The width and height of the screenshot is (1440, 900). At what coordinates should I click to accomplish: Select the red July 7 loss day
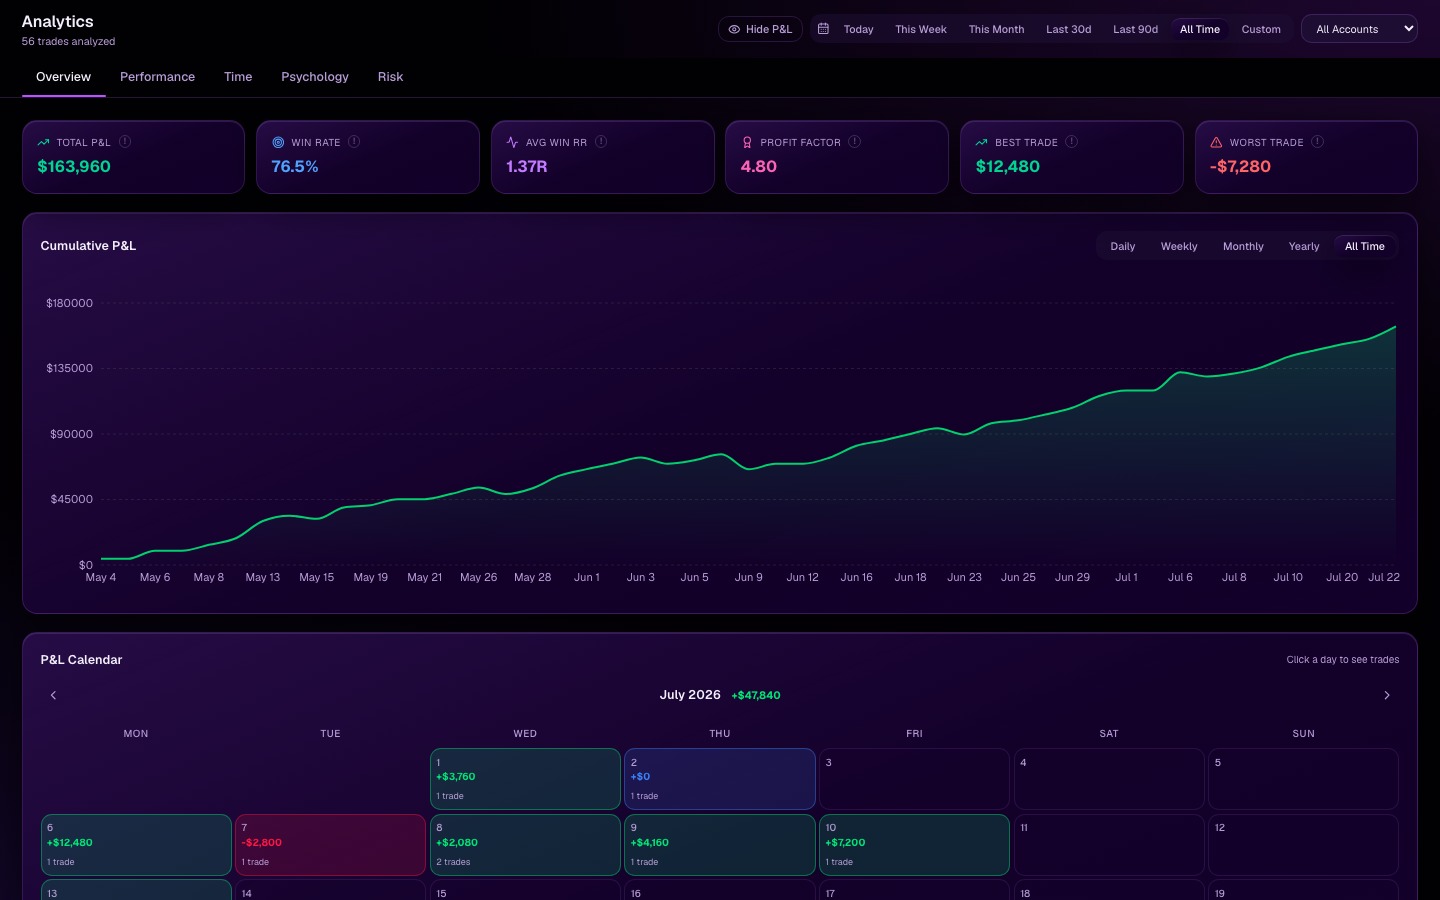coord(330,845)
